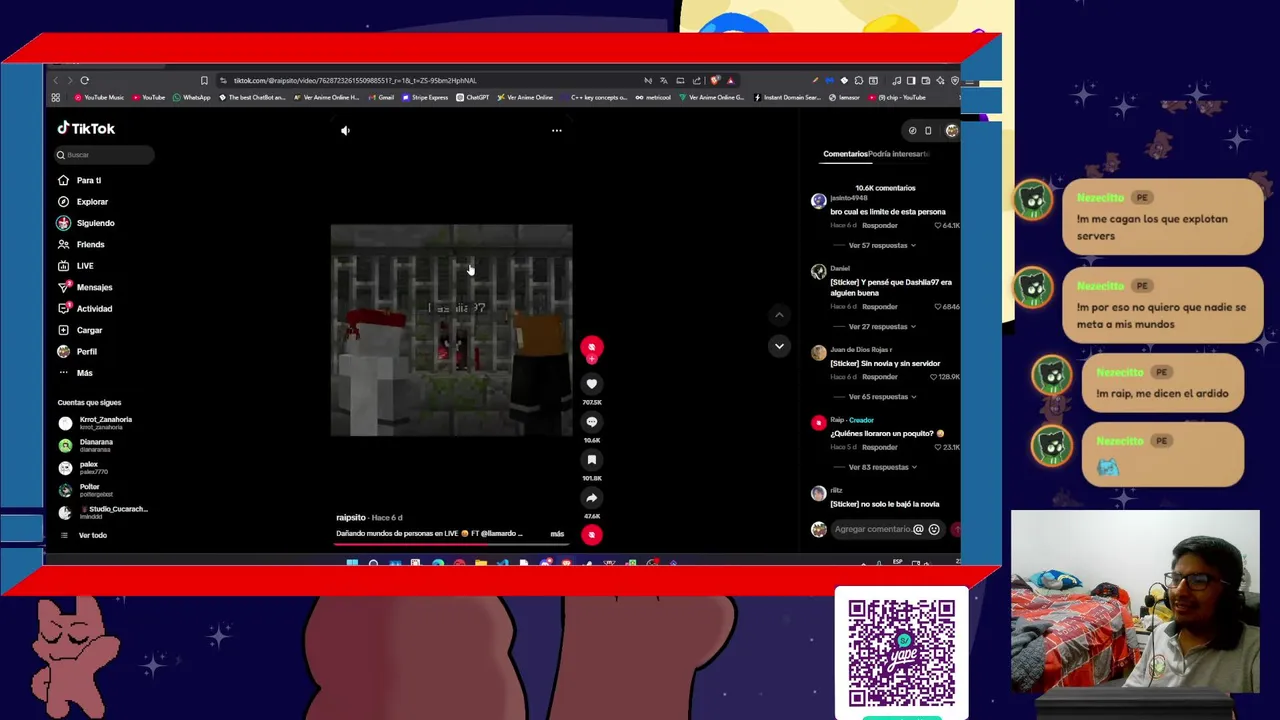1280x720 pixels.
Task: Seek the video progress bar
Action: (451, 544)
